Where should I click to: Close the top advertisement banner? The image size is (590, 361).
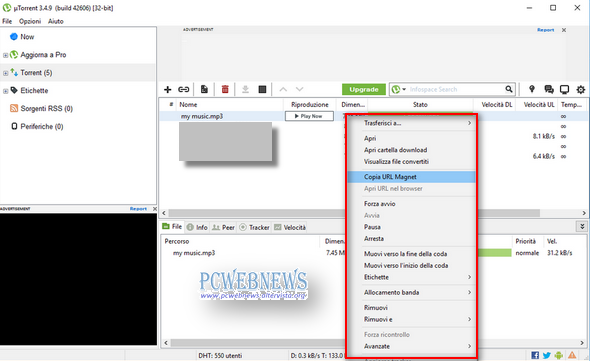tap(564, 30)
